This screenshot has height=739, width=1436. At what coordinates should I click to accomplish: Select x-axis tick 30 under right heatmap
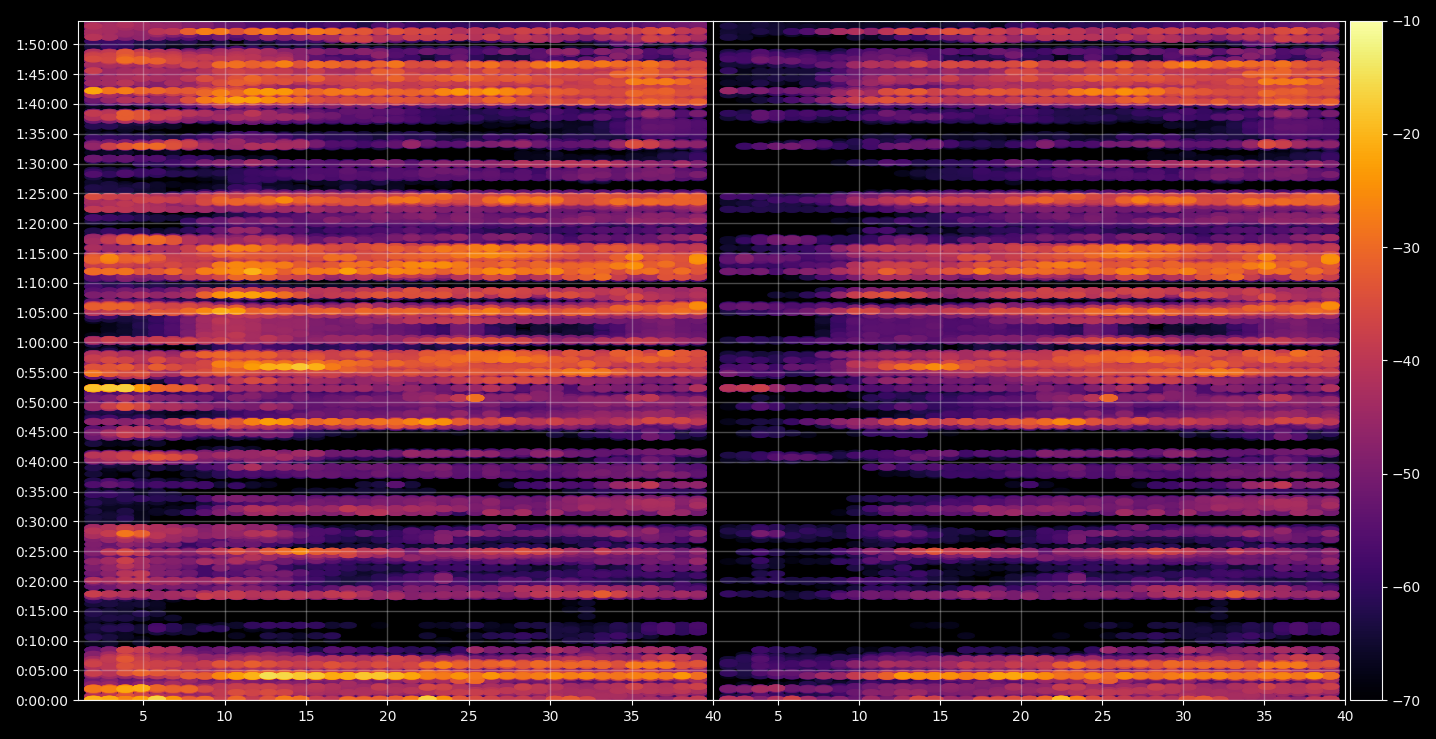coord(1184,717)
